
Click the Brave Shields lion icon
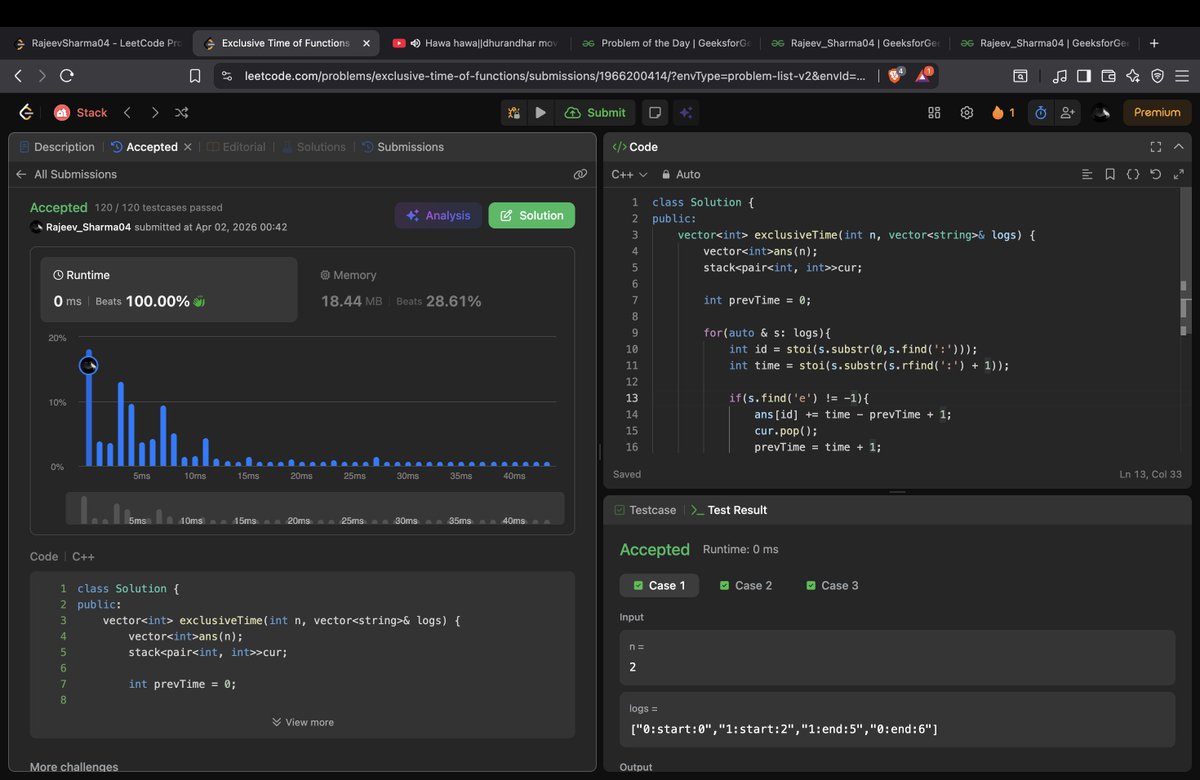point(897,75)
